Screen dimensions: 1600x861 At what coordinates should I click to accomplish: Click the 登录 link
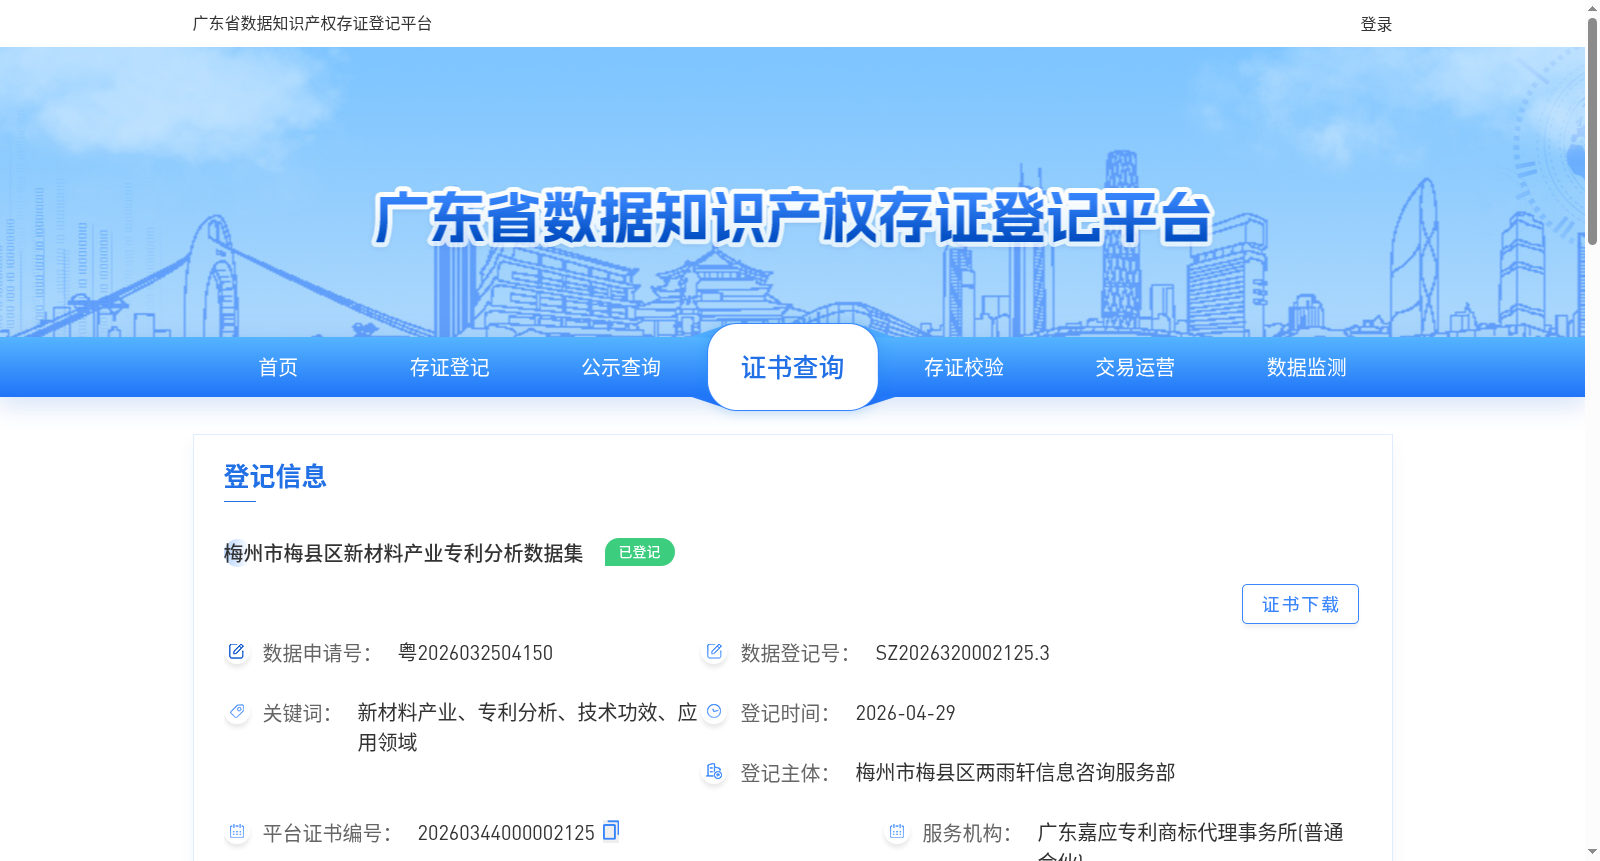coord(1376,24)
